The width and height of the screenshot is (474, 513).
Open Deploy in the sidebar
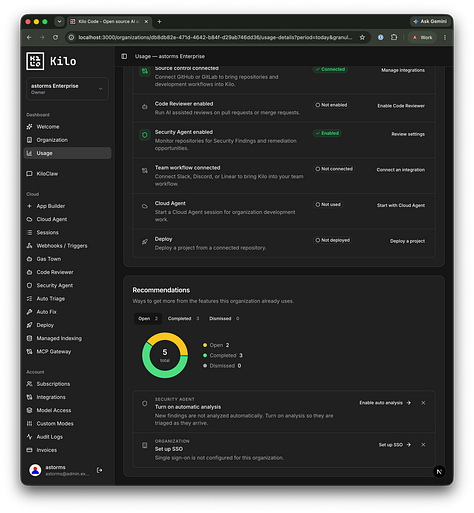coord(67,325)
